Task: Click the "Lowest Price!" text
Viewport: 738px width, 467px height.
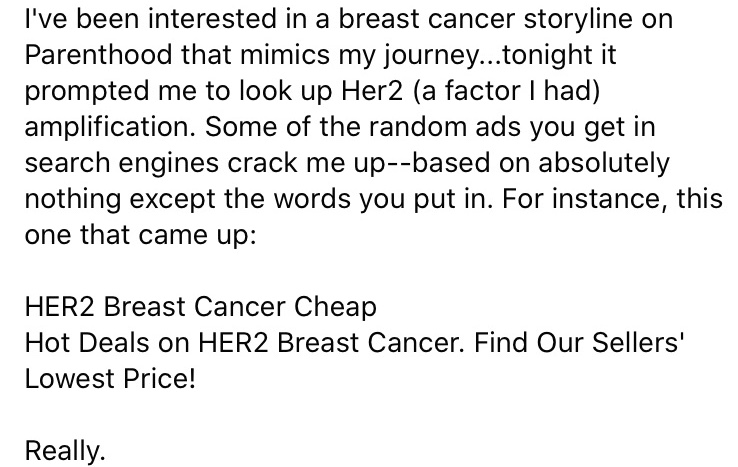Action: [x=110, y=378]
